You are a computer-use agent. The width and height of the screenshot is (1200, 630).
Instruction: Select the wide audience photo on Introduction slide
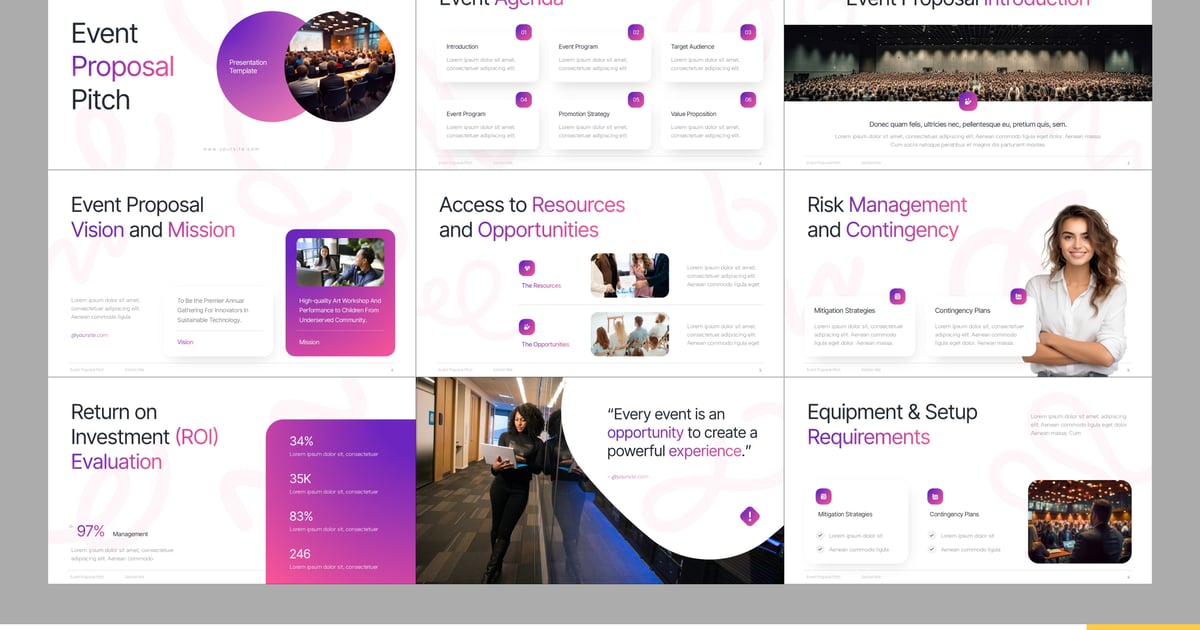pyautogui.click(x=968, y=63)
